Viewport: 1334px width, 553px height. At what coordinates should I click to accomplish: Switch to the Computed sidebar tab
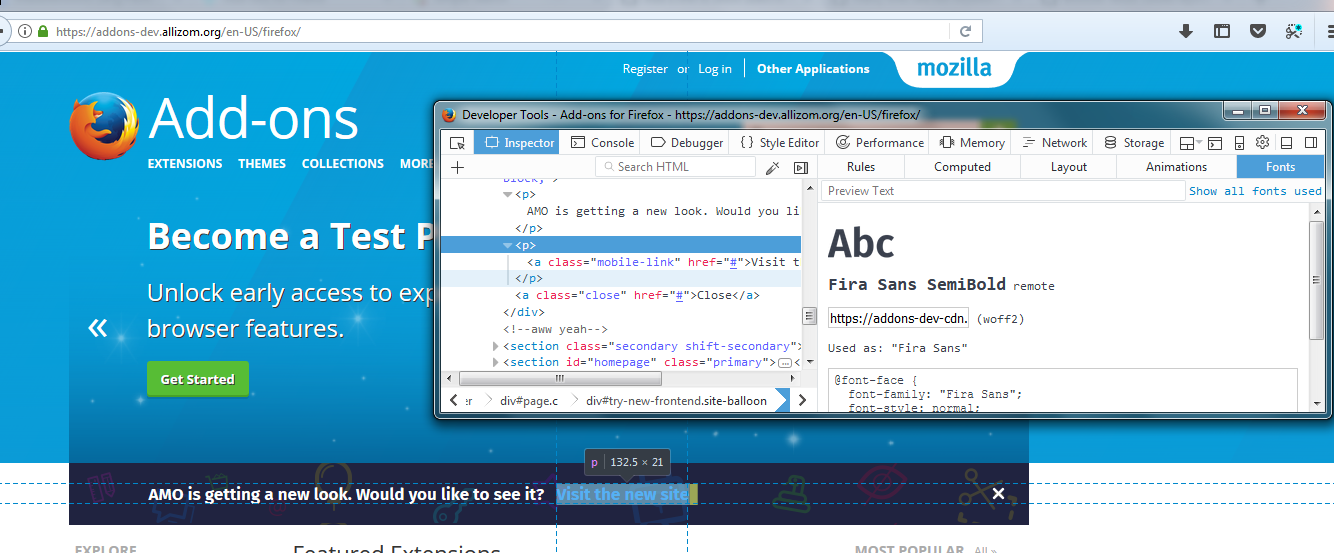click(x=962, y=167)
